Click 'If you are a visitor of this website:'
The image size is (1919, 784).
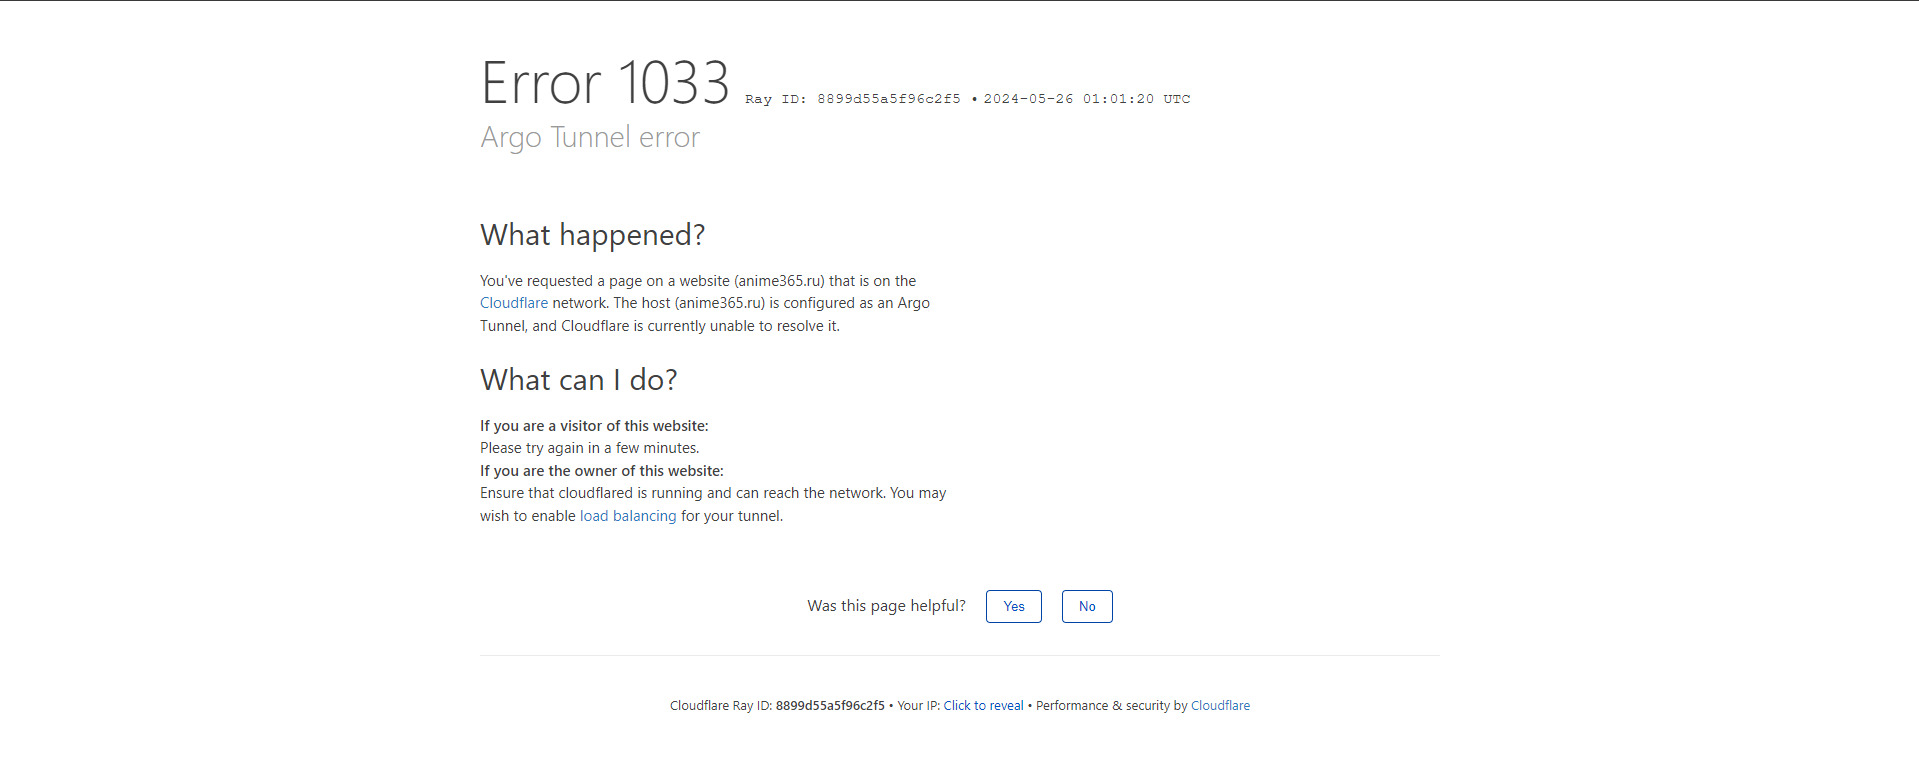594,426
